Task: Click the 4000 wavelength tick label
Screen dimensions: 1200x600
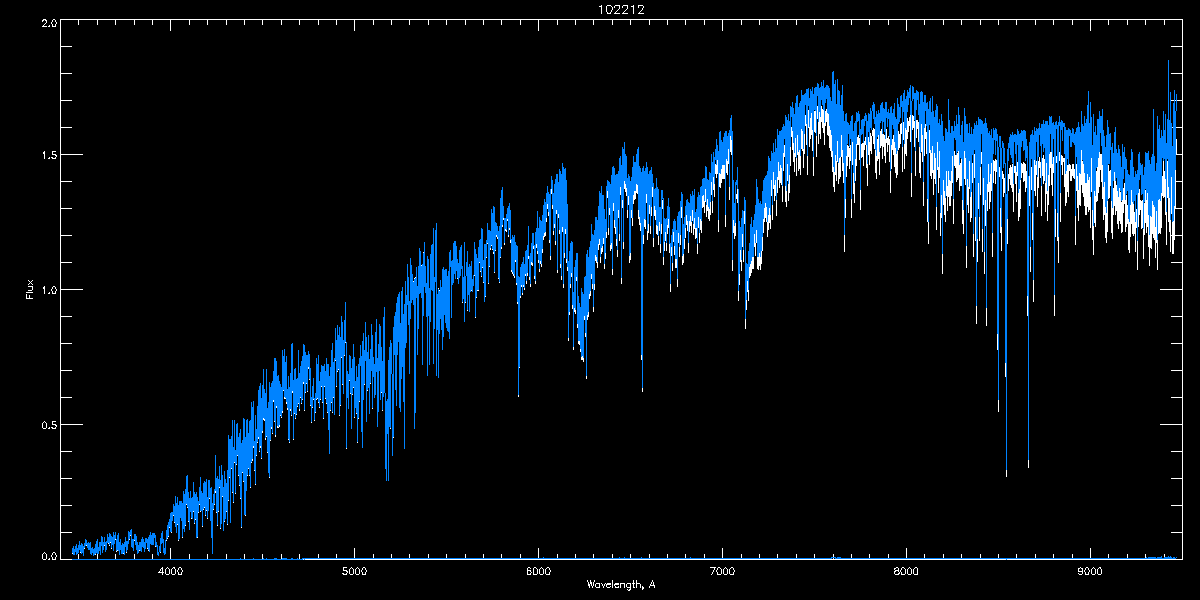Action: point(171,572)
